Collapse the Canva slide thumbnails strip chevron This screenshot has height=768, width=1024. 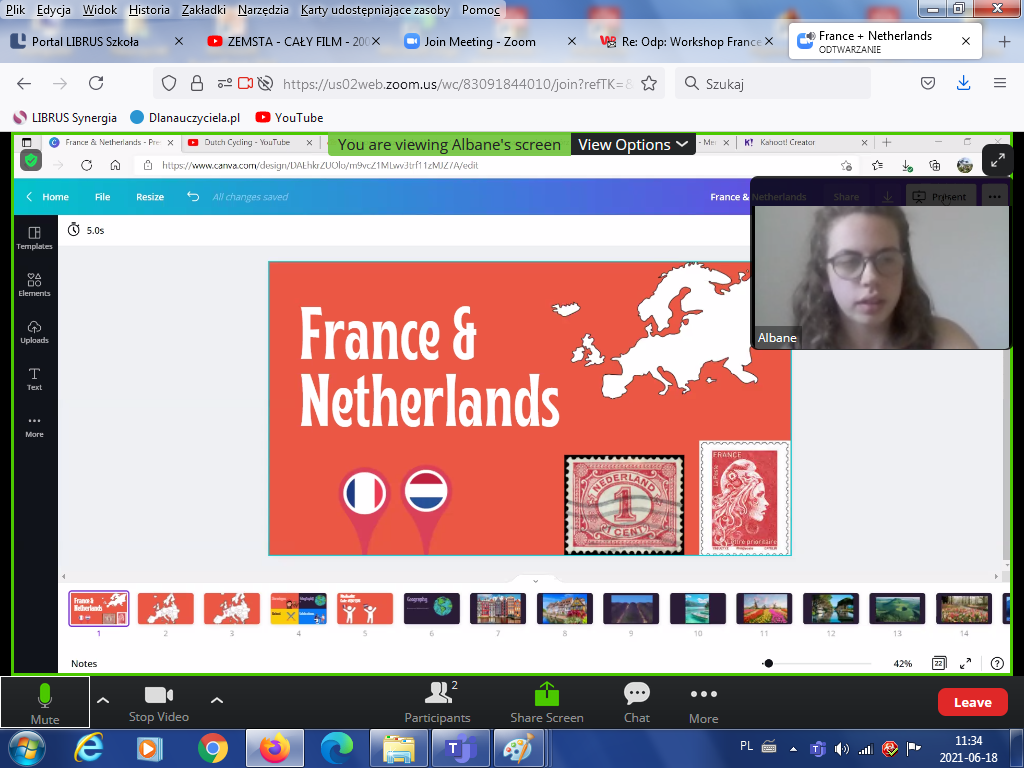[x=536, y=581]
